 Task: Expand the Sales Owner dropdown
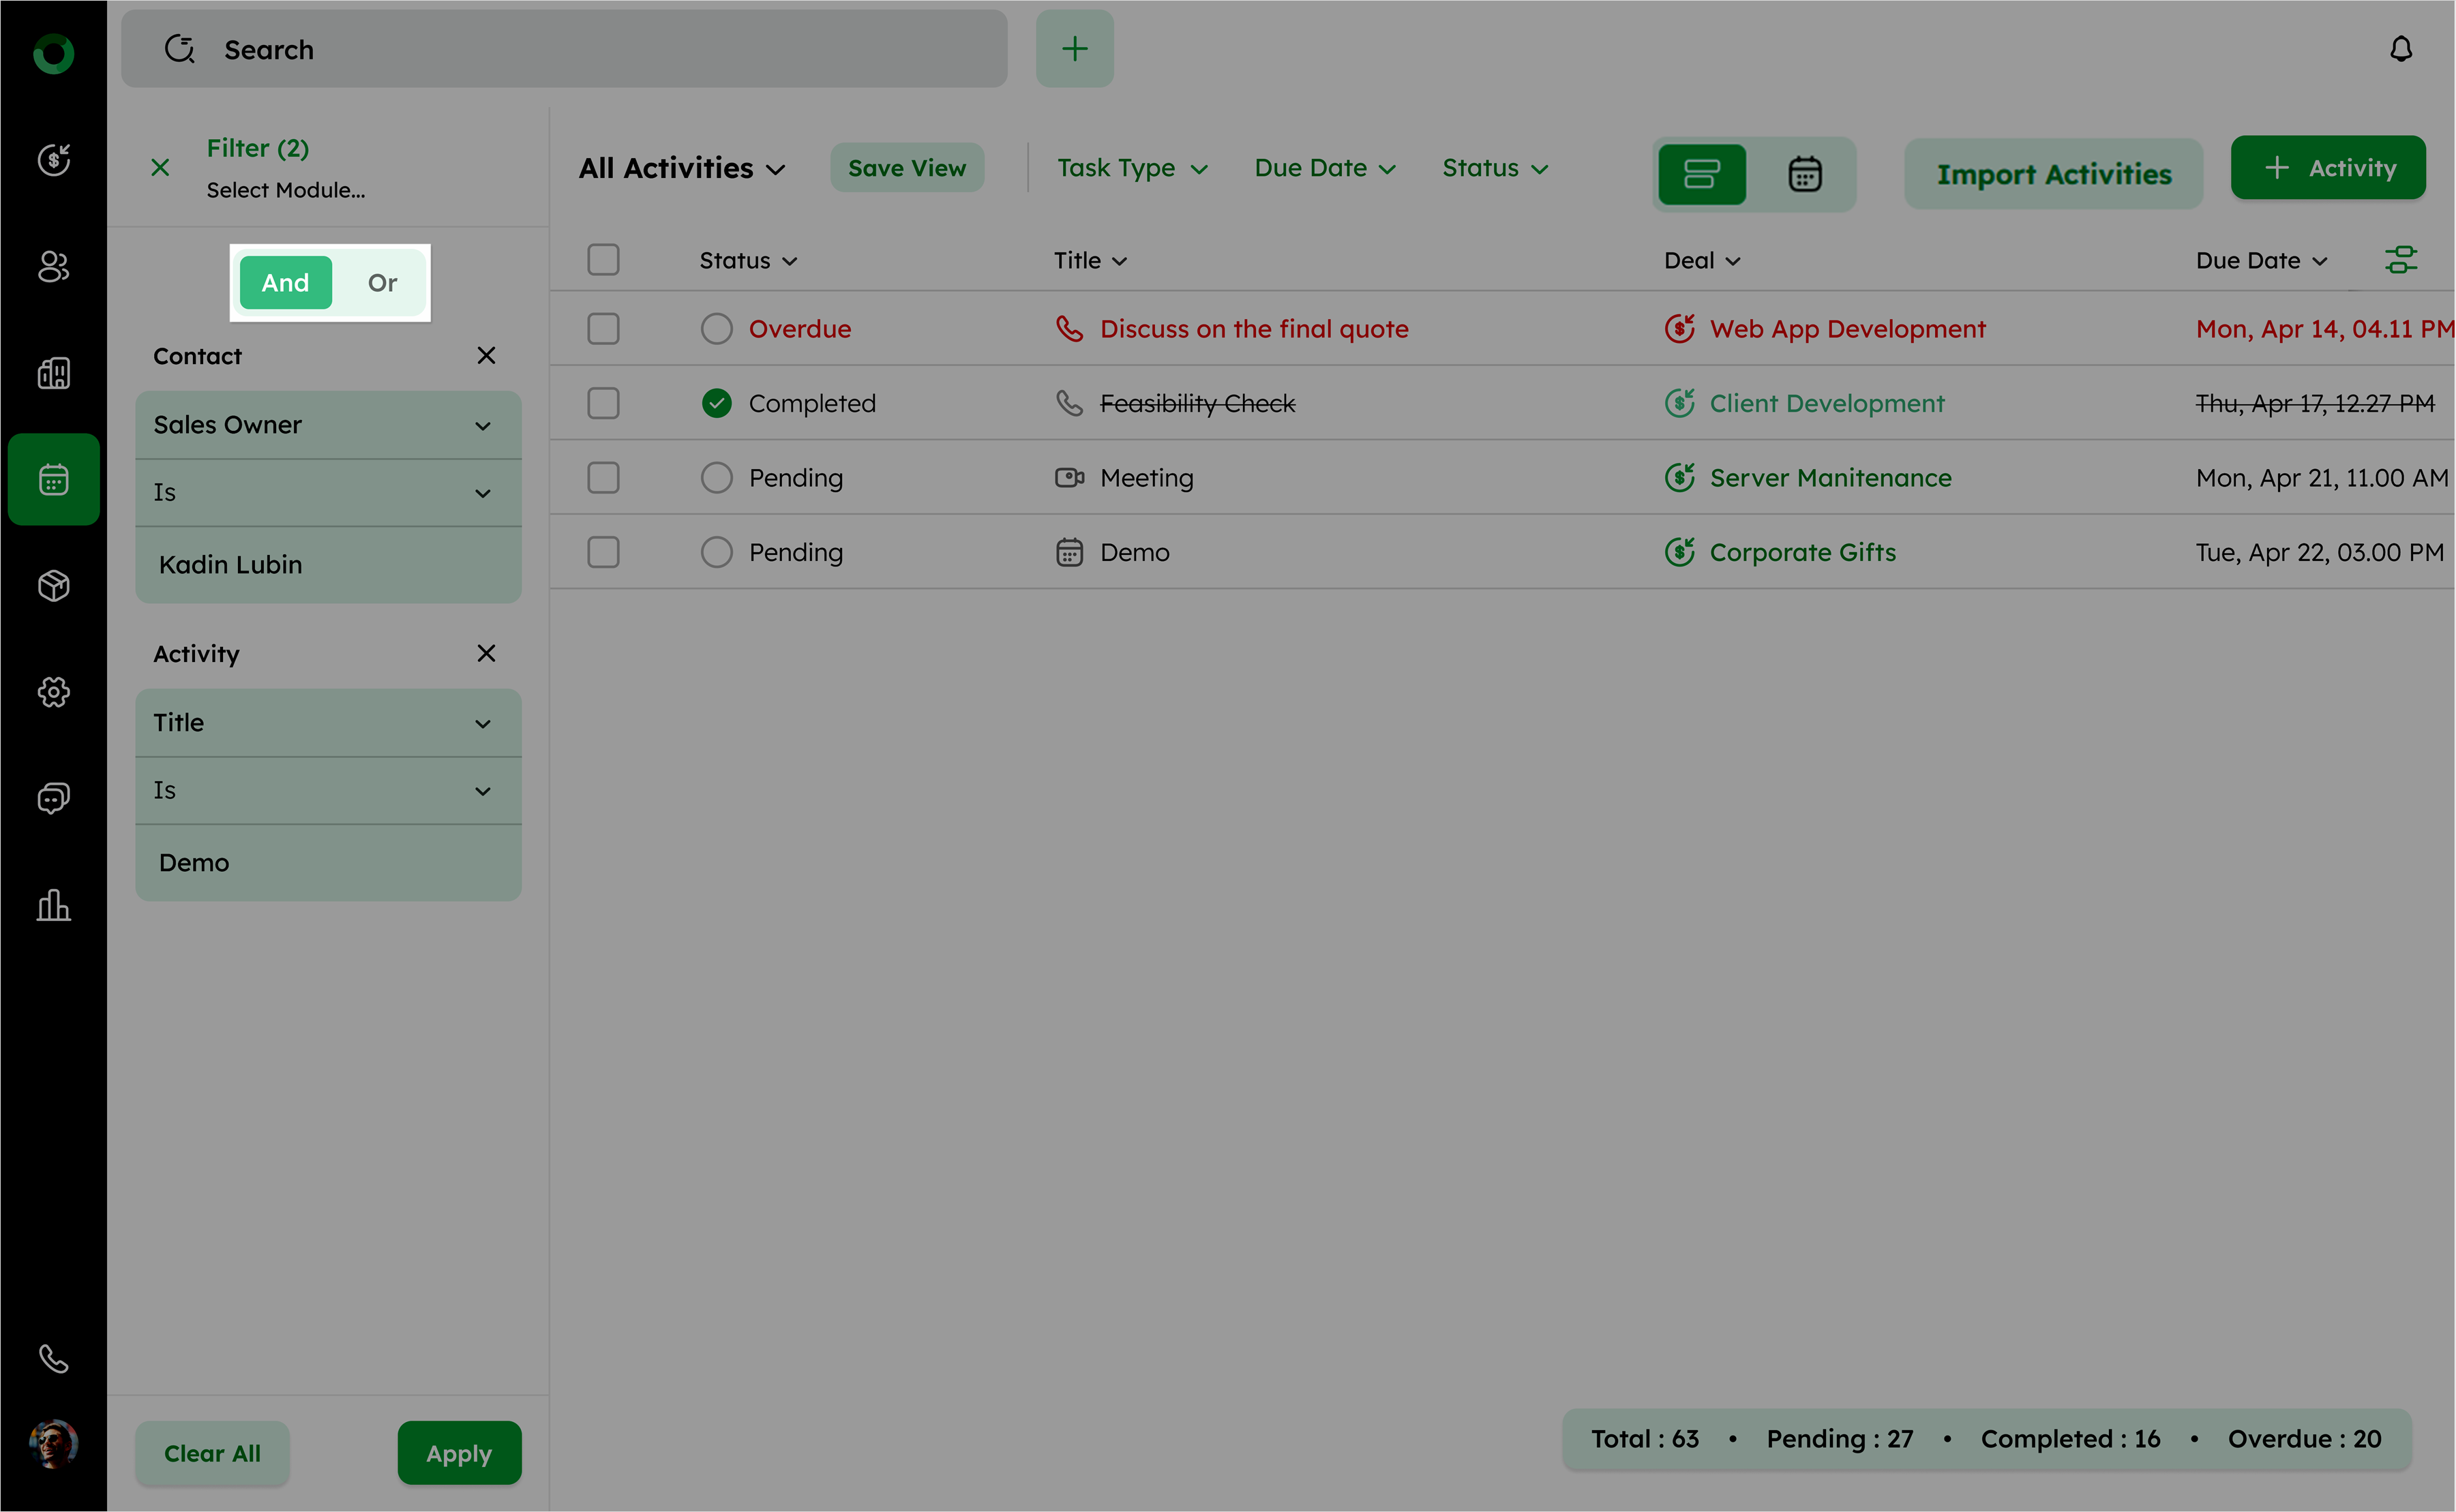pos(328,425)
